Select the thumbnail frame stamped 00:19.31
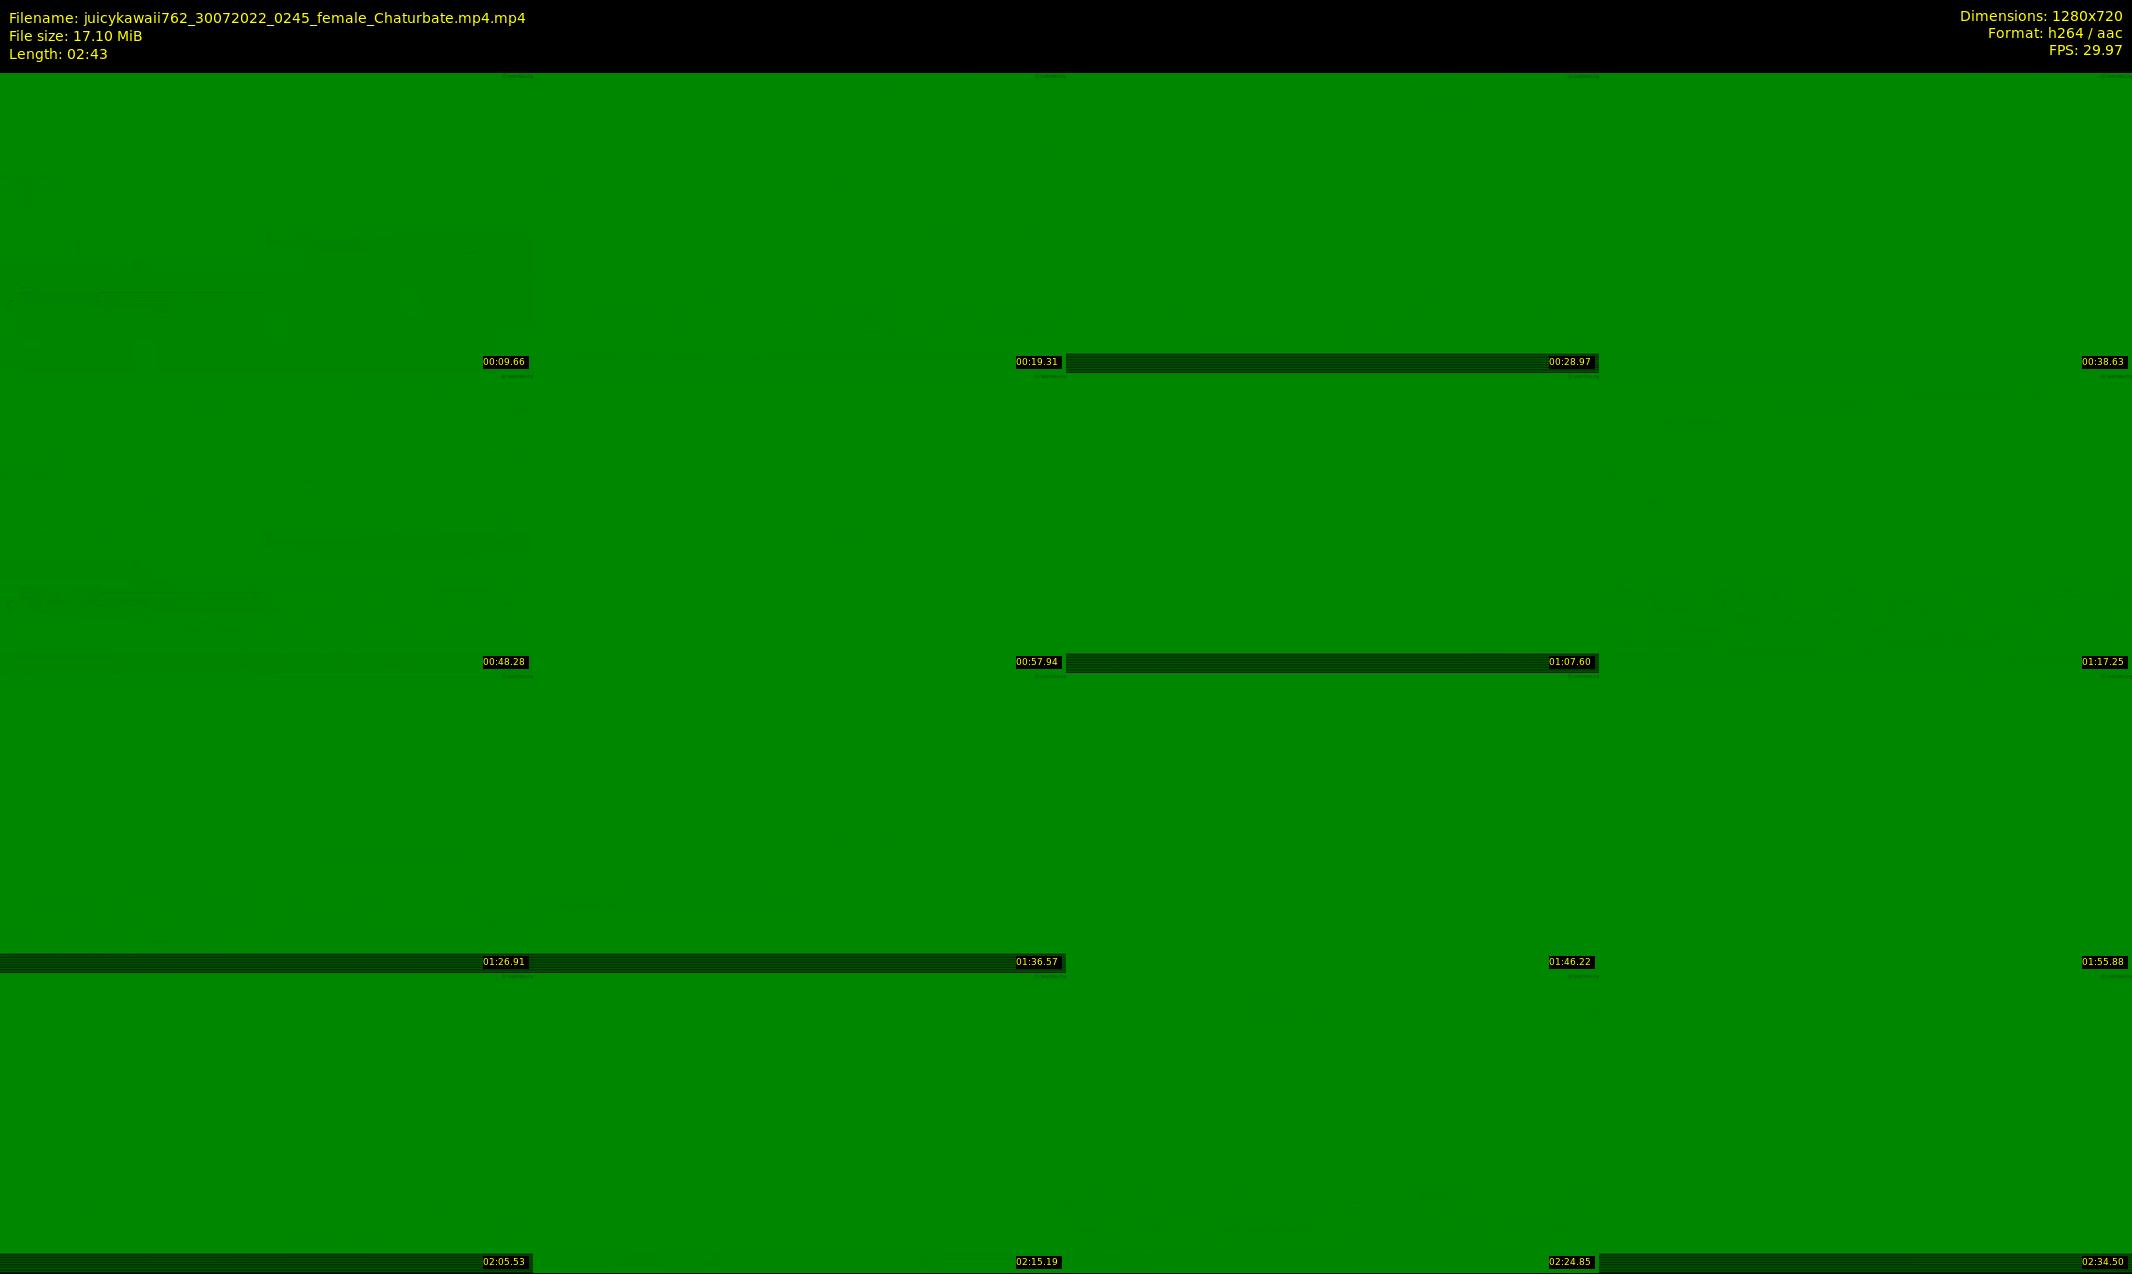Viewport: 2132px width, 1274px height. pyautogui.click(x=799, y=222)
